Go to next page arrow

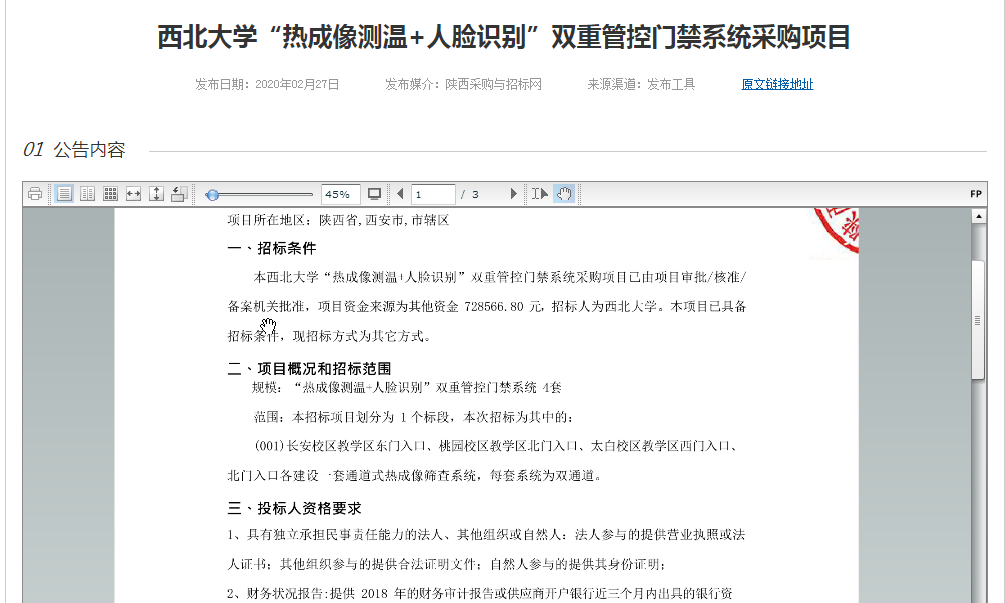click(x=513, y=194)
